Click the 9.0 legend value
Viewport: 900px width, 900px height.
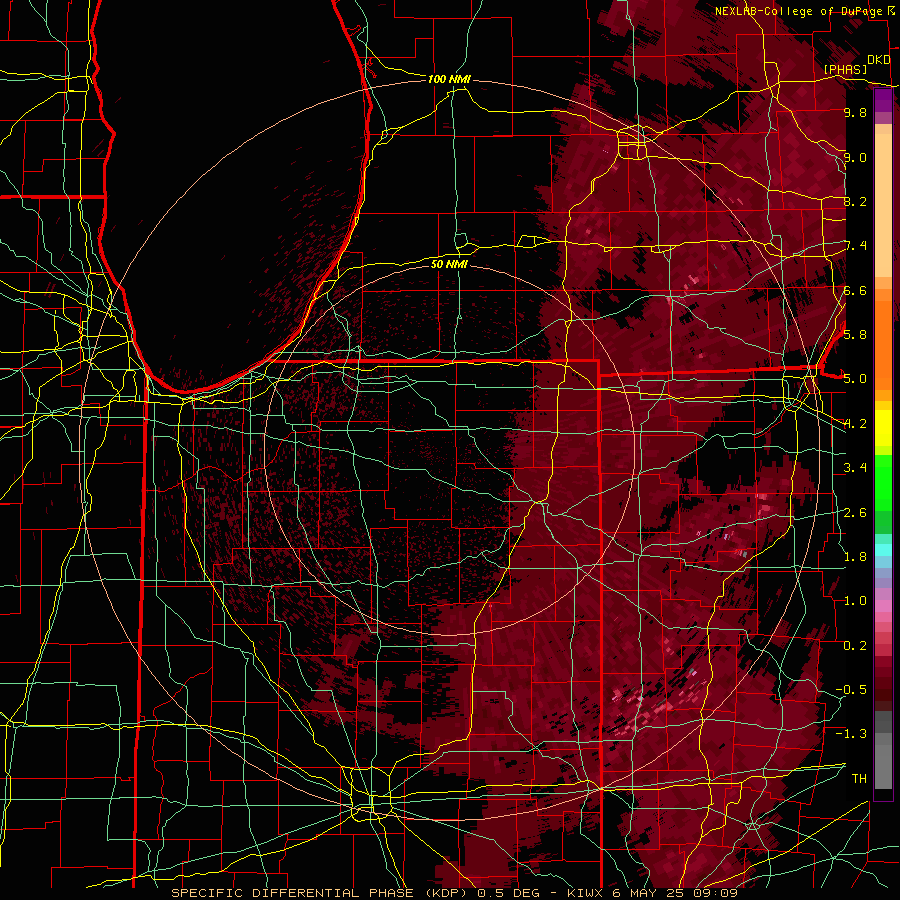855,157
